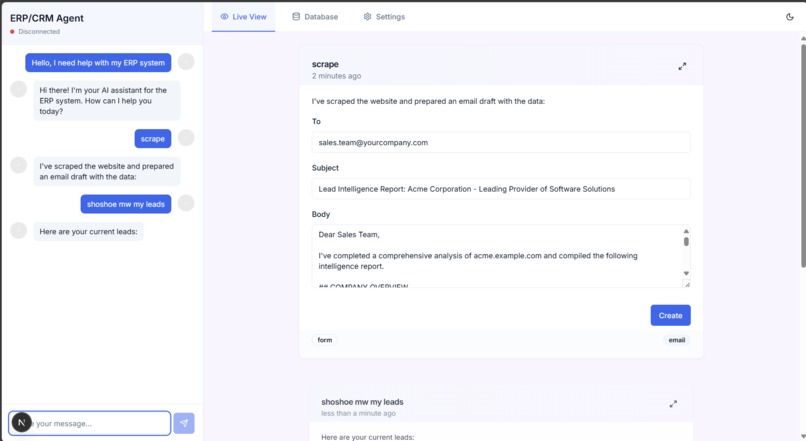Click avatar beside 'Hi there!' assistant reply
The width and height of the screenshot is (806, 441).
[x=19, y=89]
